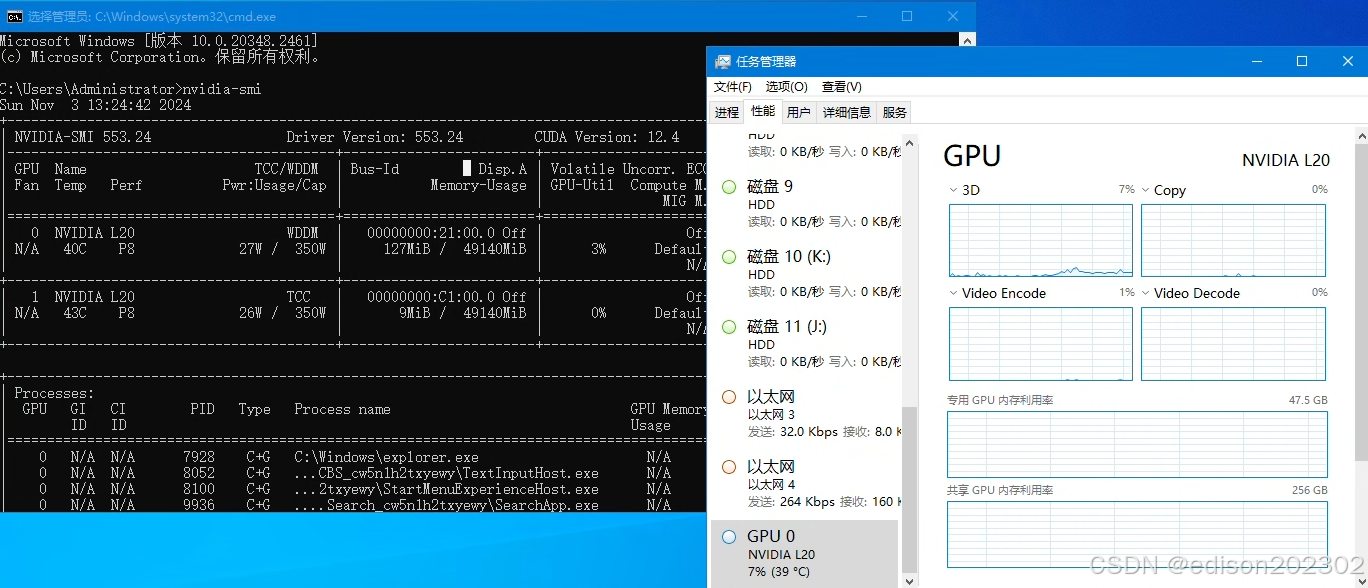The width and height of the screenshot is (1368, 588).
Task: Click the 共享 GPU 内存利用率 graph
Action: click(1138, 534)
